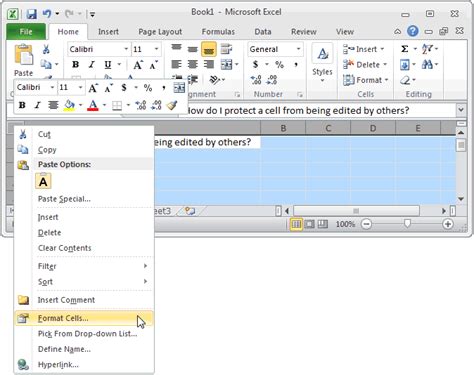Click ribbon Align Text Left icon
The image size is (474, 375).
(x=176, y=64)
